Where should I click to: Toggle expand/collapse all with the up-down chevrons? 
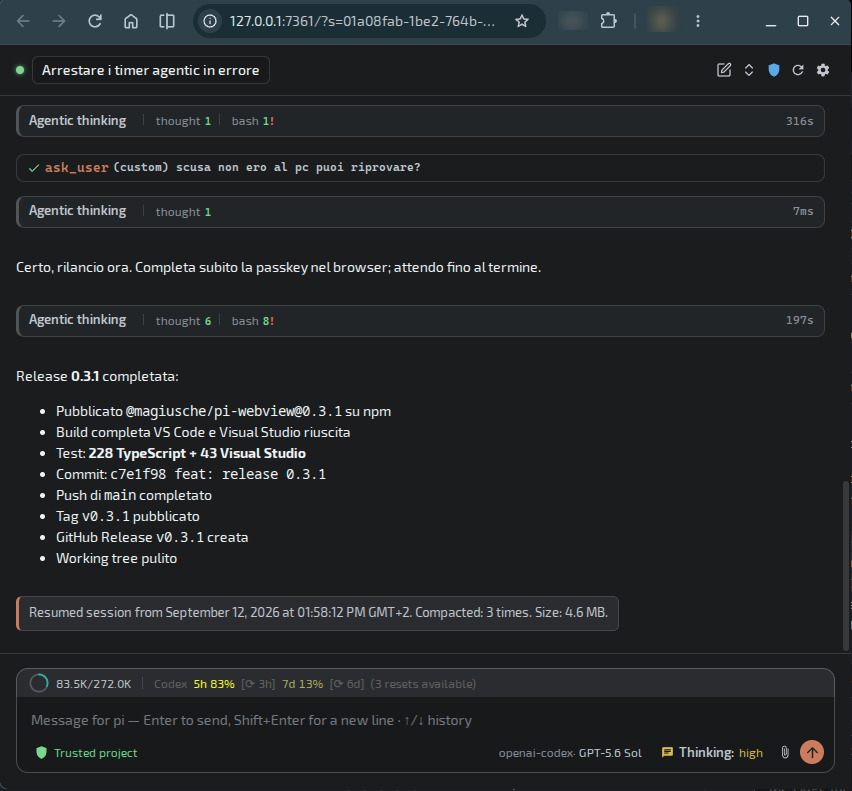tap(749, 70)
